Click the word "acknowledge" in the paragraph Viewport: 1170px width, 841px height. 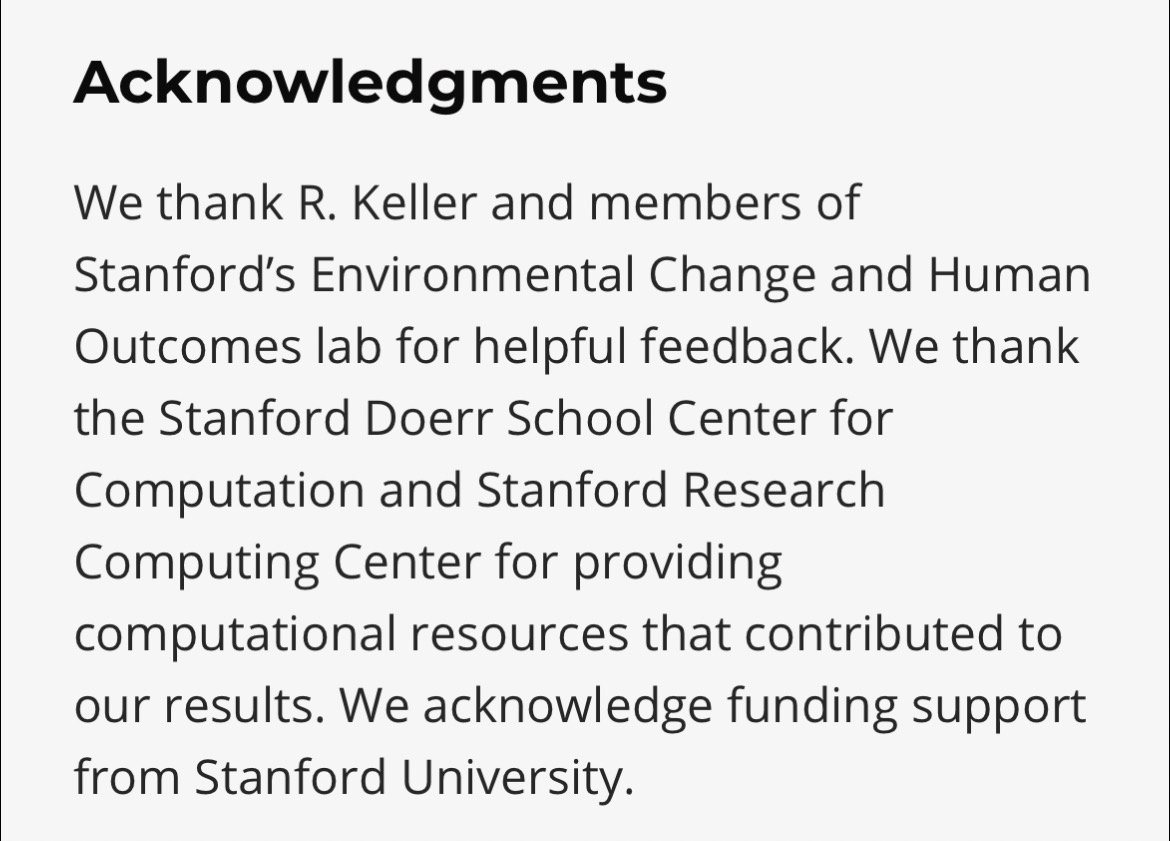click(563, 707)
